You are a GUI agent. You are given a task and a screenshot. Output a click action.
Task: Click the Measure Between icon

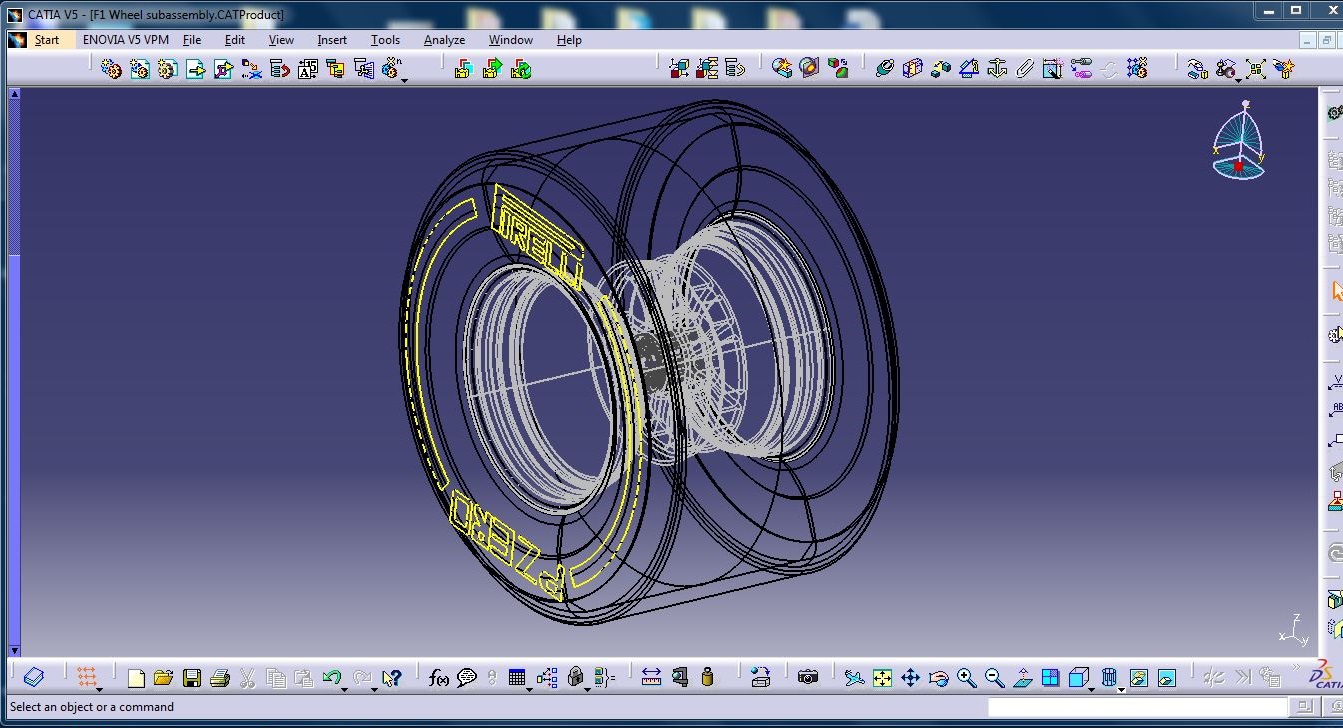pos(652,678)
